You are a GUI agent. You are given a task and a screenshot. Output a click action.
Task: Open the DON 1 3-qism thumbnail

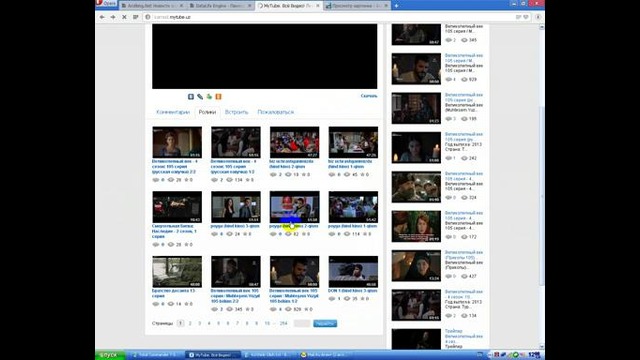353,272
